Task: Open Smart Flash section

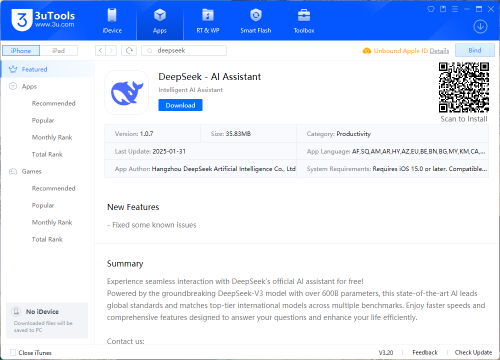Action: 256,21
